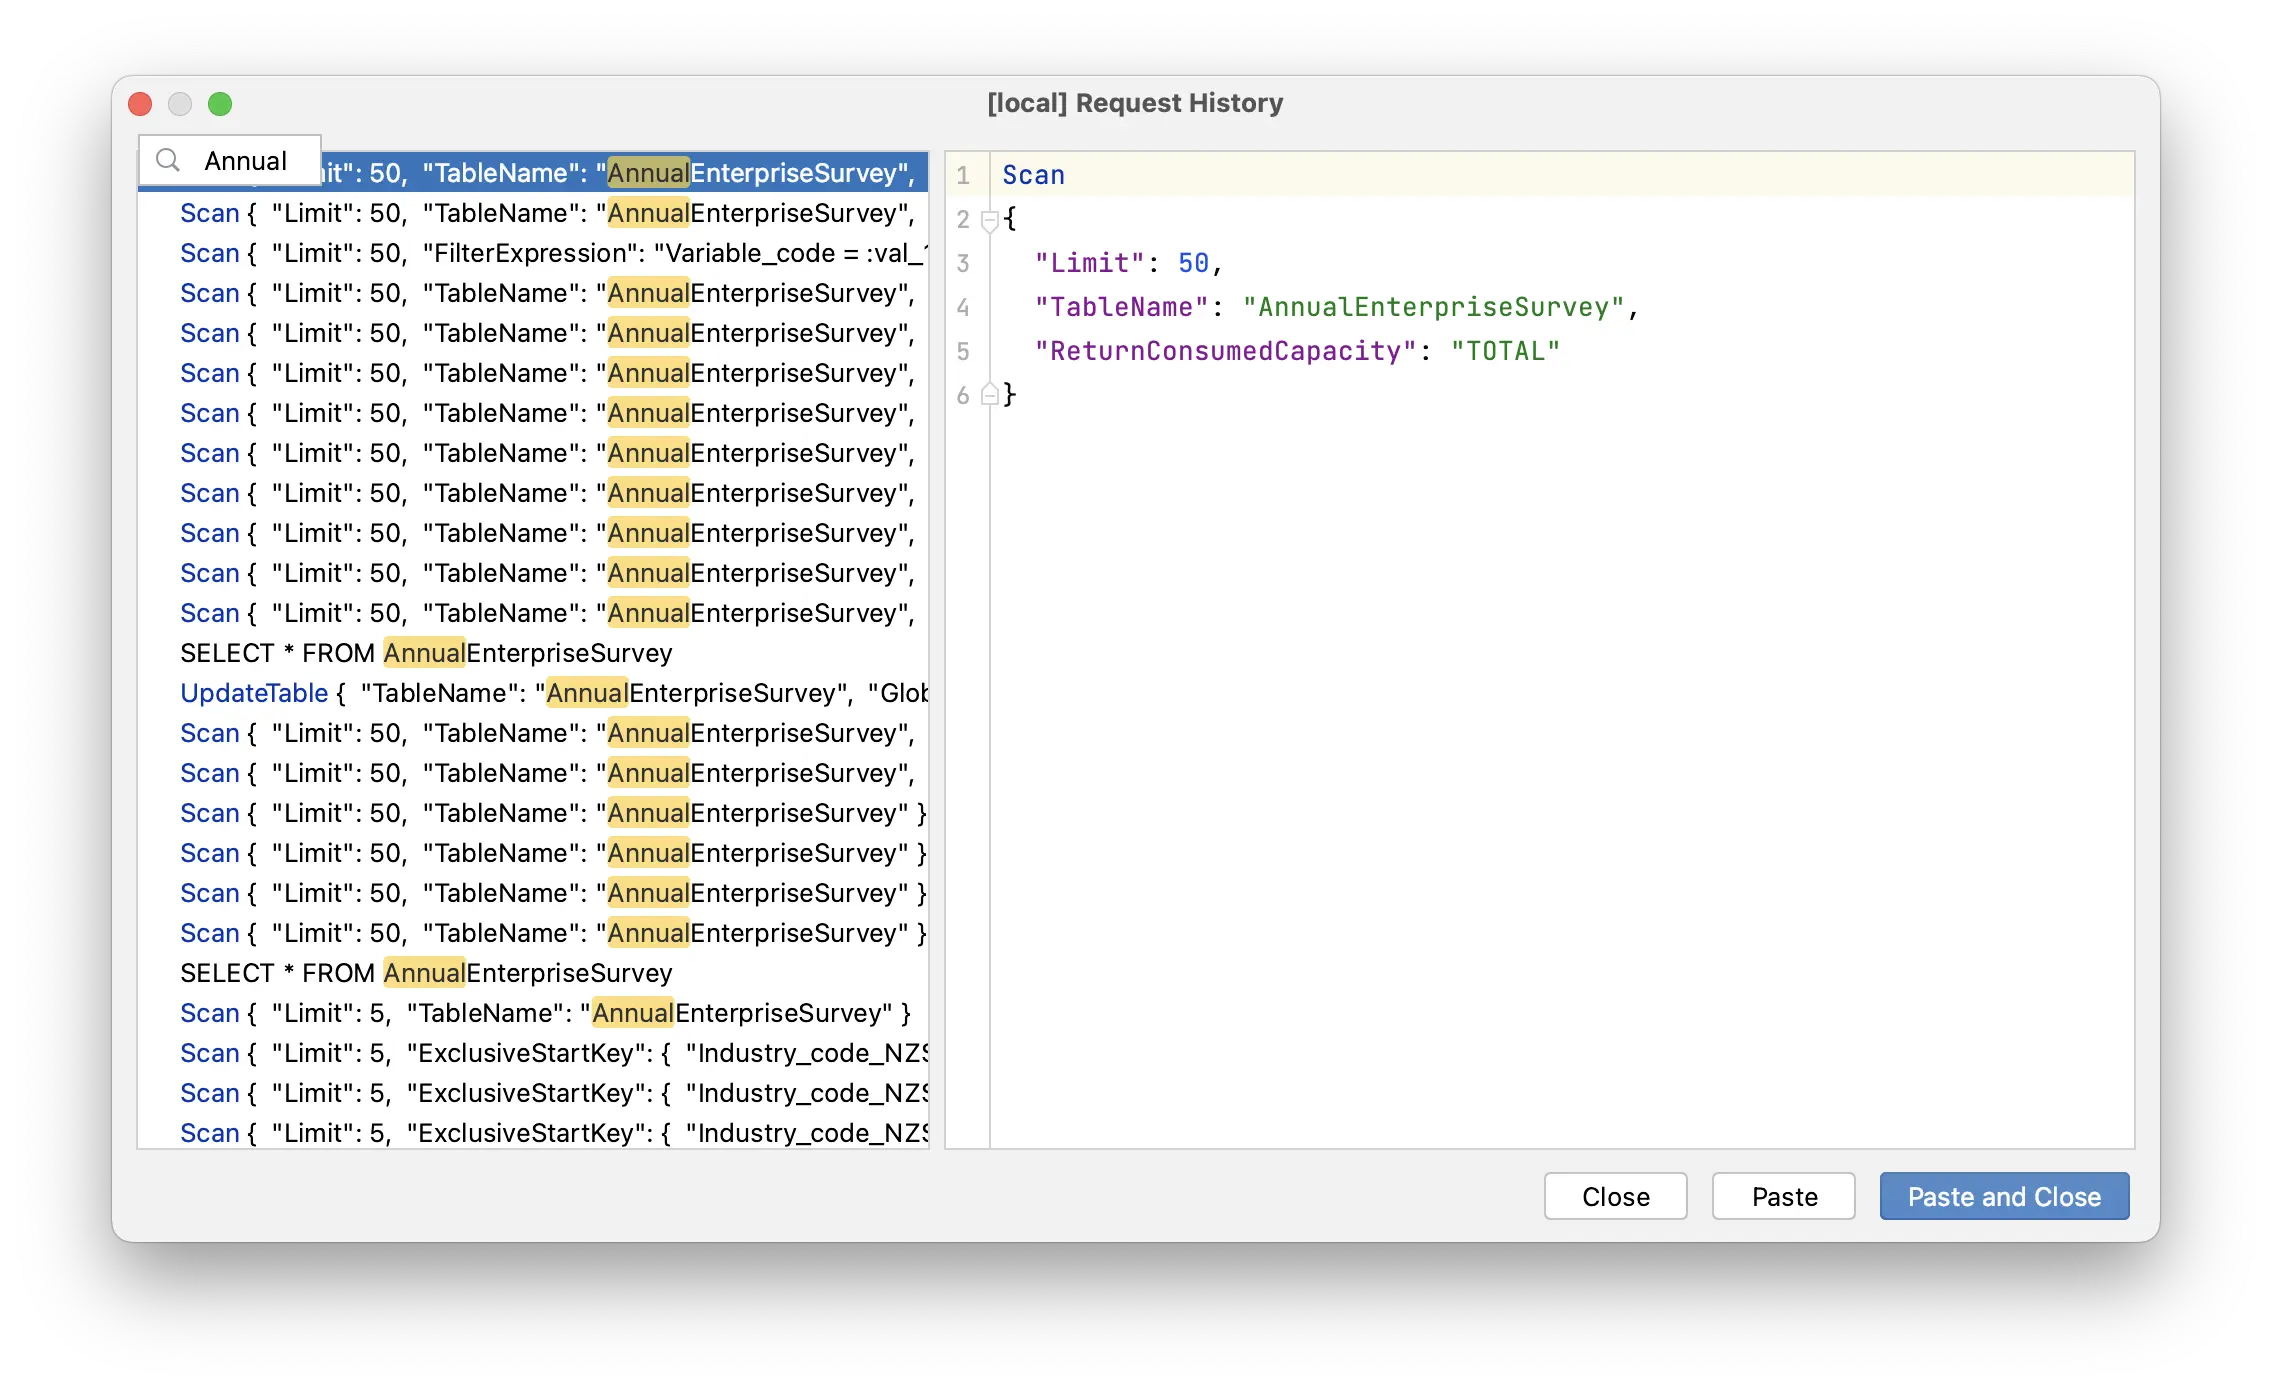Screen dimensions: 2272x1390
Task: Click the "Limit" key in the editor
Action: [x=1089, y=263]
